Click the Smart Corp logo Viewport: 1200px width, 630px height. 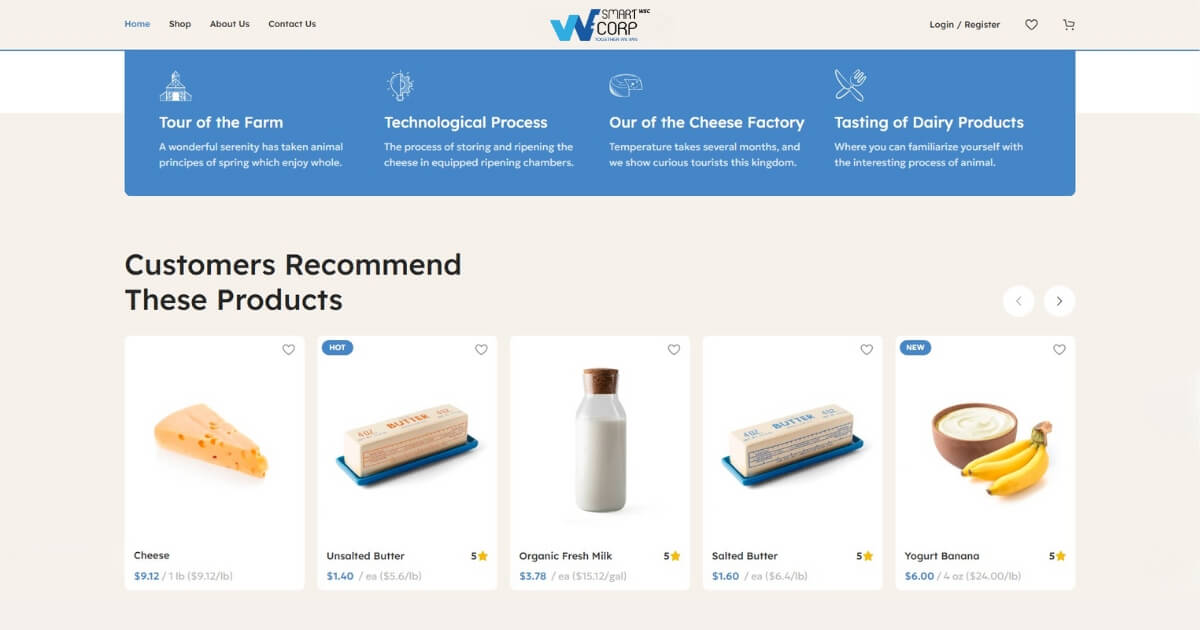click(x=600, y=25)
